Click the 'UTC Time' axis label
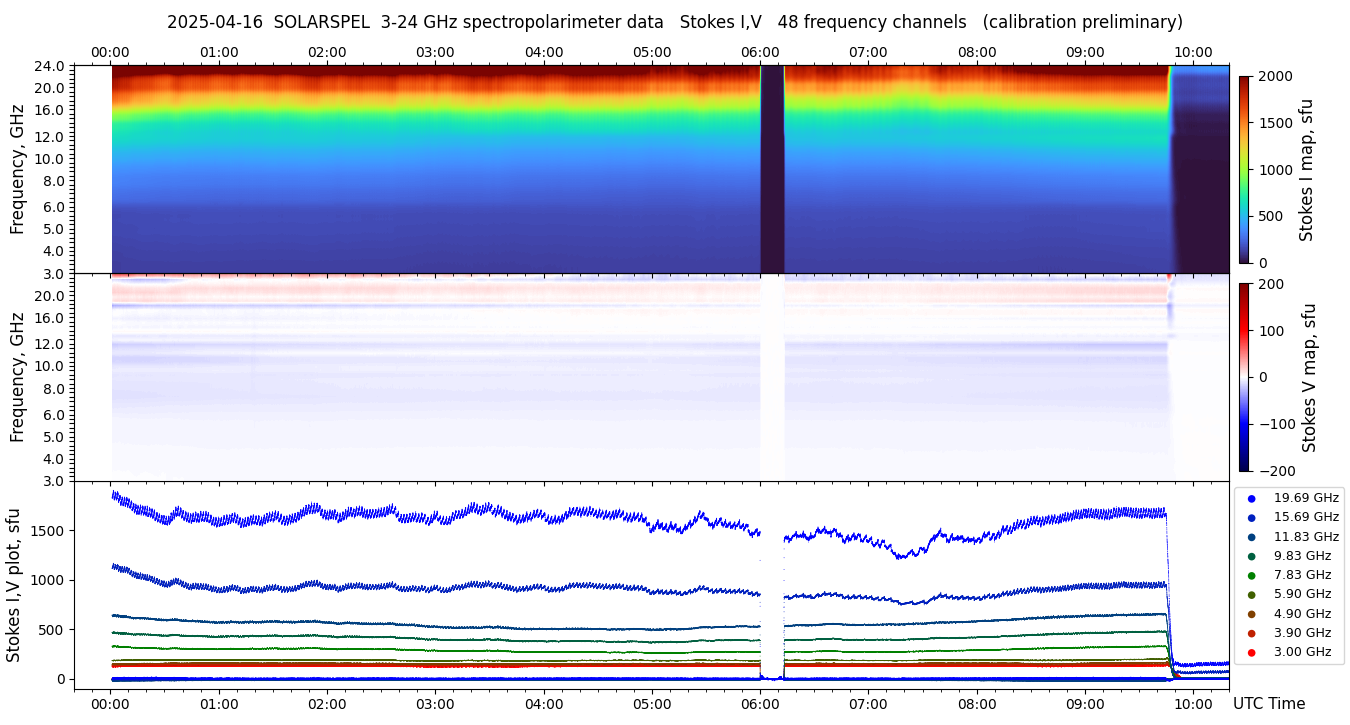 click(1268, 704)
